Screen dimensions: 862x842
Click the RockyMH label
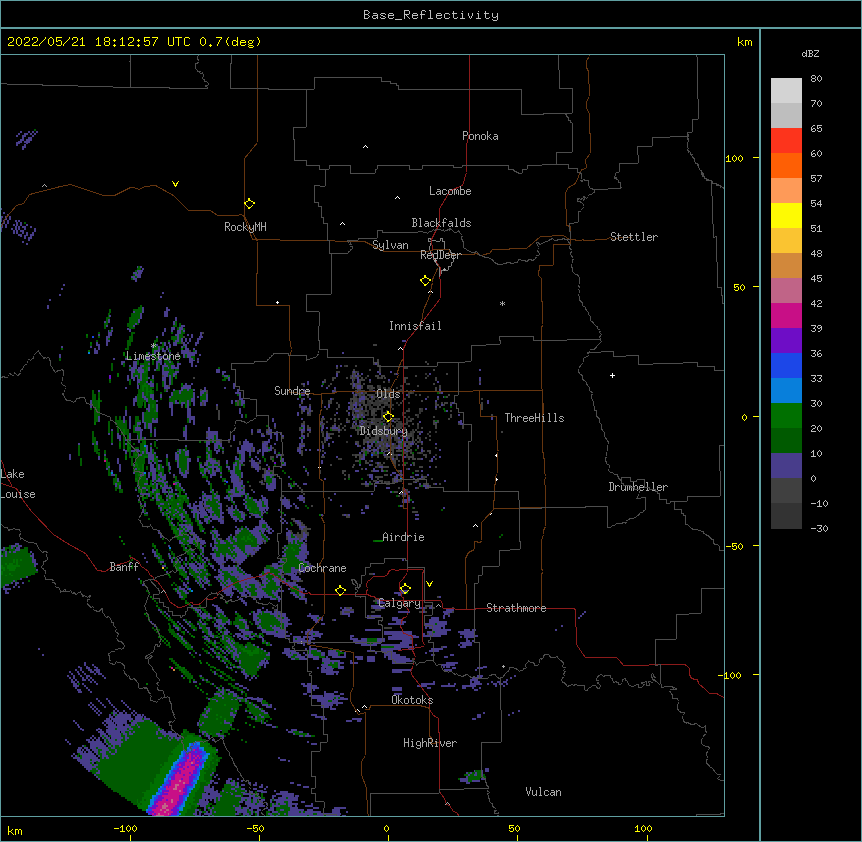tap(245, 227)
